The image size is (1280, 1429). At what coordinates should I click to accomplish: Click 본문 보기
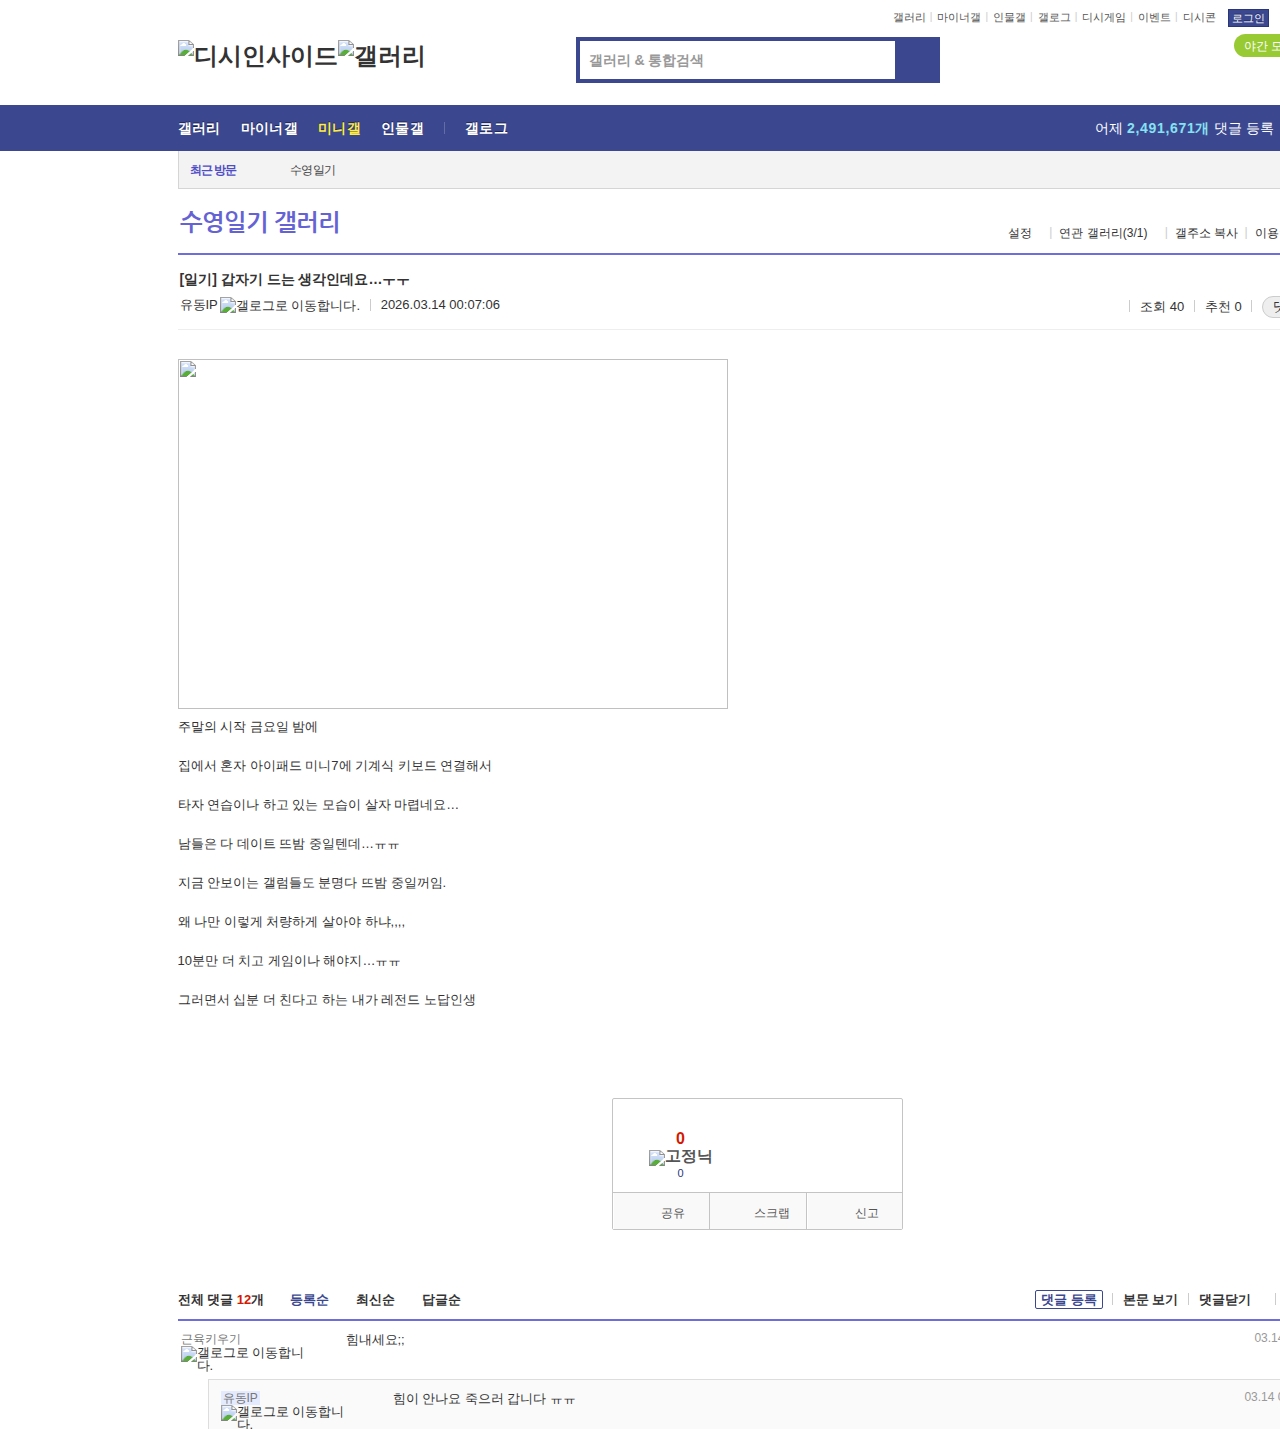pos(1150,1300)
